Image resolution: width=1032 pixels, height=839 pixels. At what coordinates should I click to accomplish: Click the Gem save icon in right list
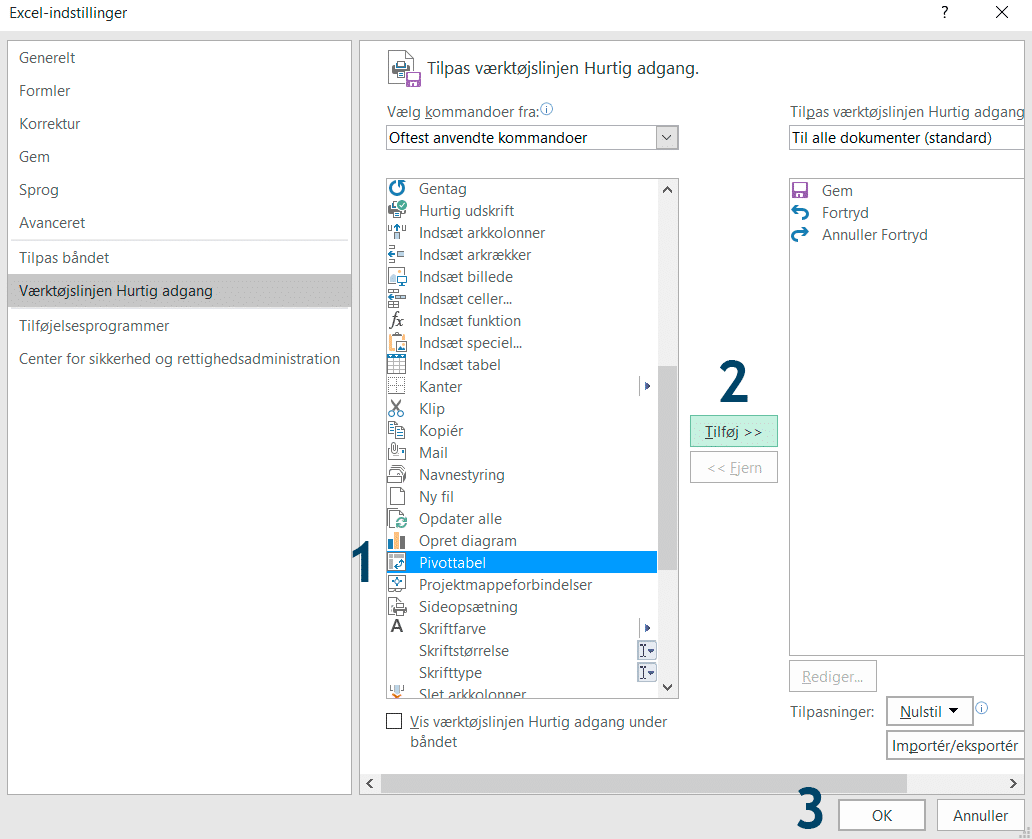800,191
